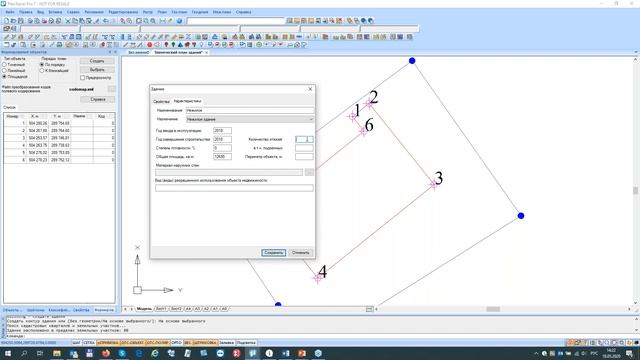Toggle ОТС-ОБЪЕКТ in status bar
The width and height of the screenshot is (640, 360).
pos(132,343)
